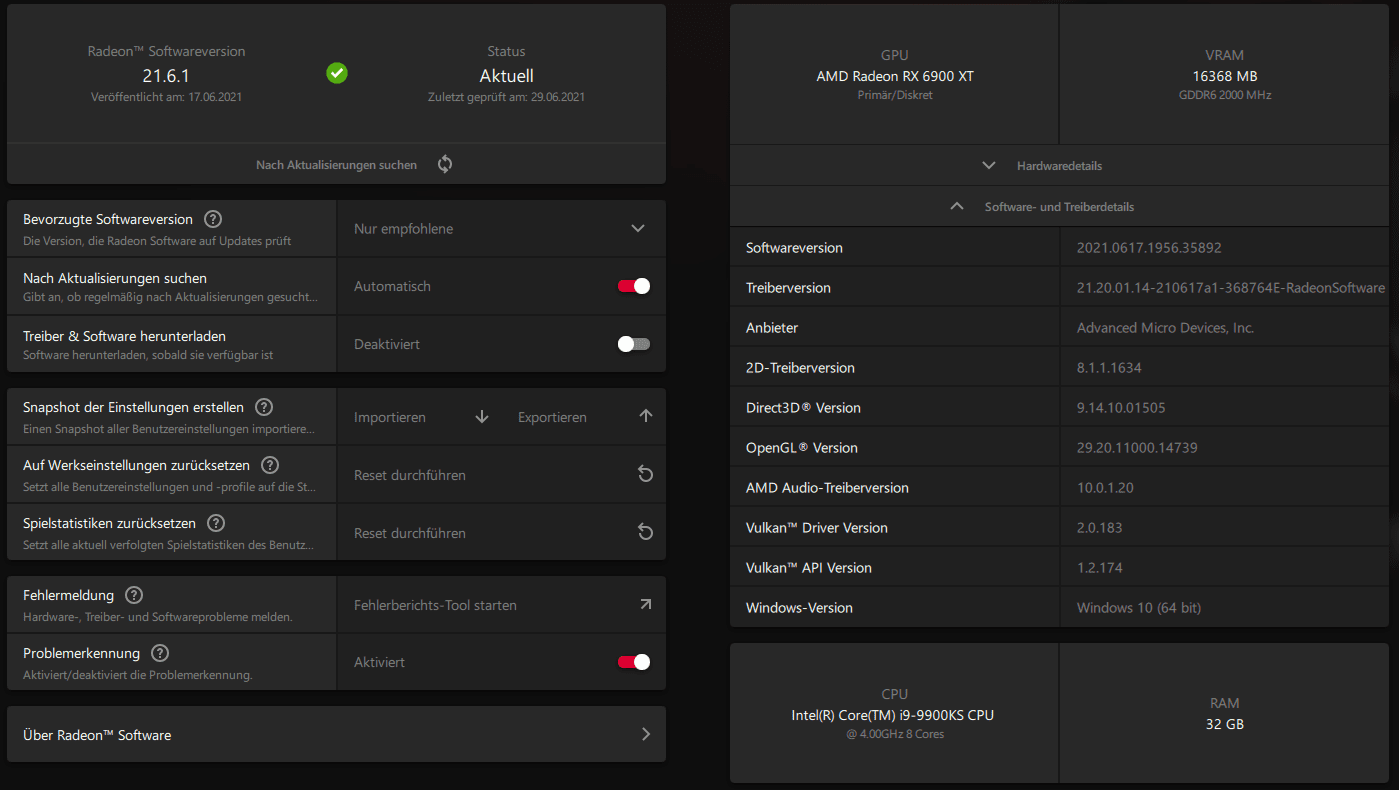Click the Bevorzugte Softwareversion label
Screen dimensions: 1399x790
click(108, 219)
